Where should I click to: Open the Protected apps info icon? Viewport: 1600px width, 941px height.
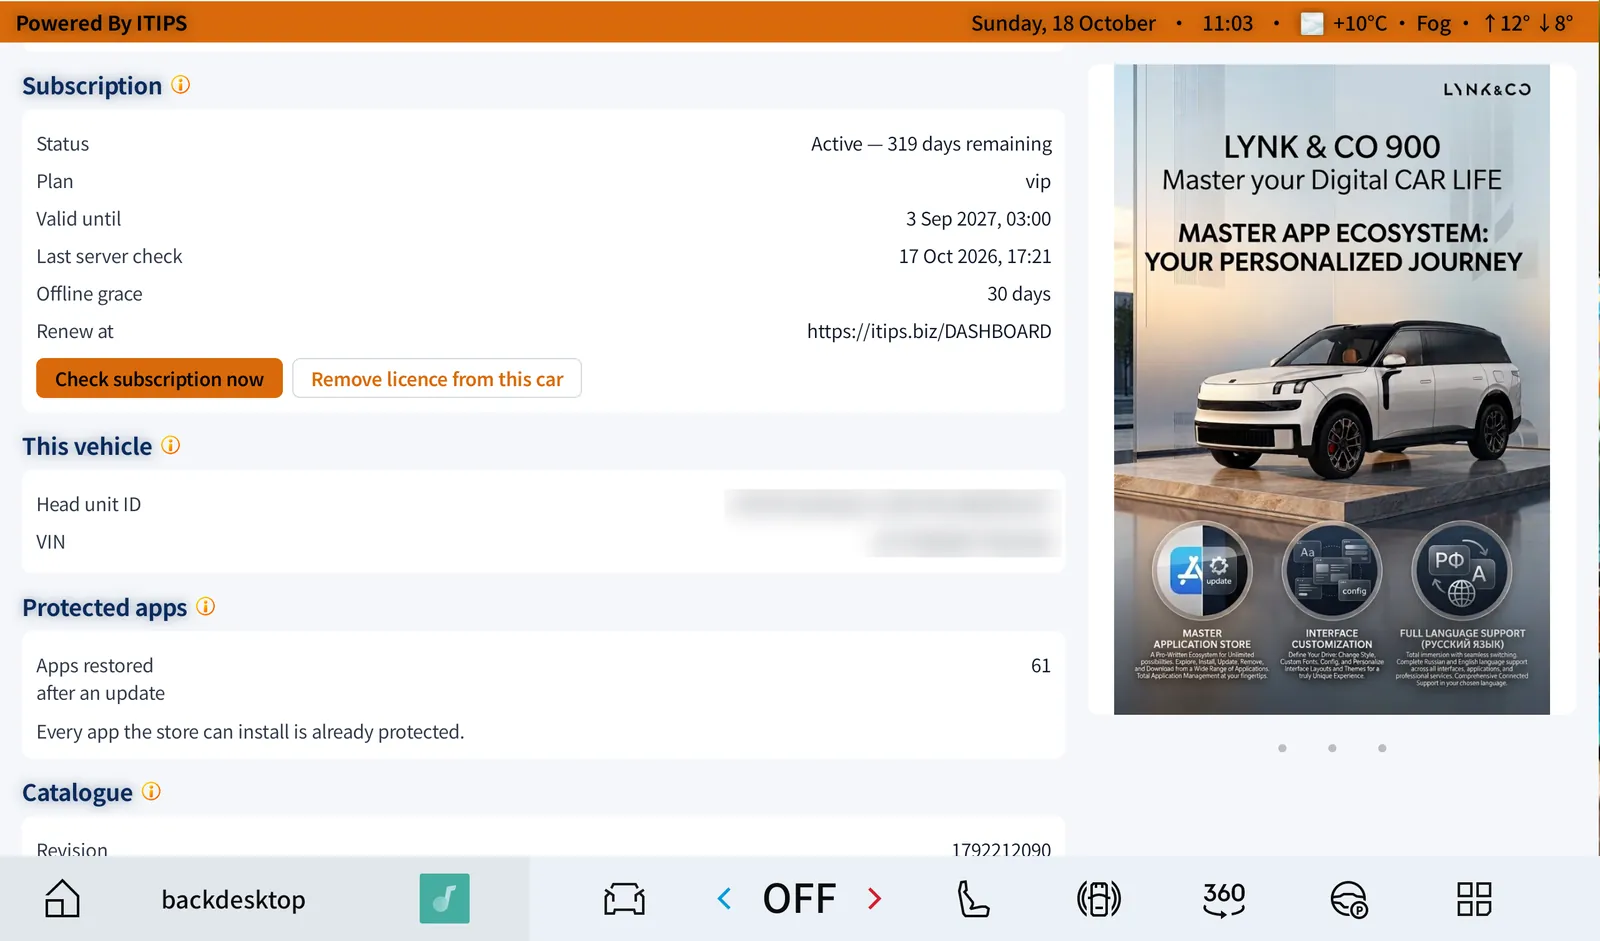click(x=205, y=606)
